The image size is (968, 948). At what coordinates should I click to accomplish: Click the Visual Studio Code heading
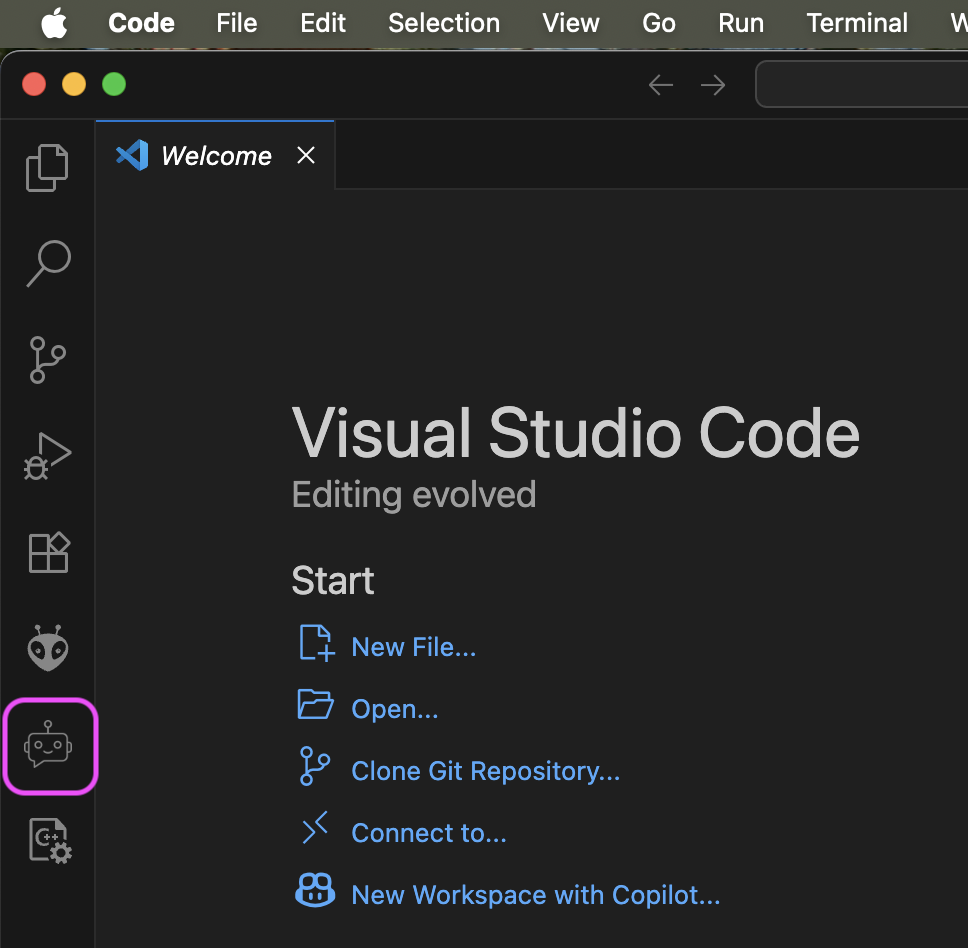[x=575, y=433]
